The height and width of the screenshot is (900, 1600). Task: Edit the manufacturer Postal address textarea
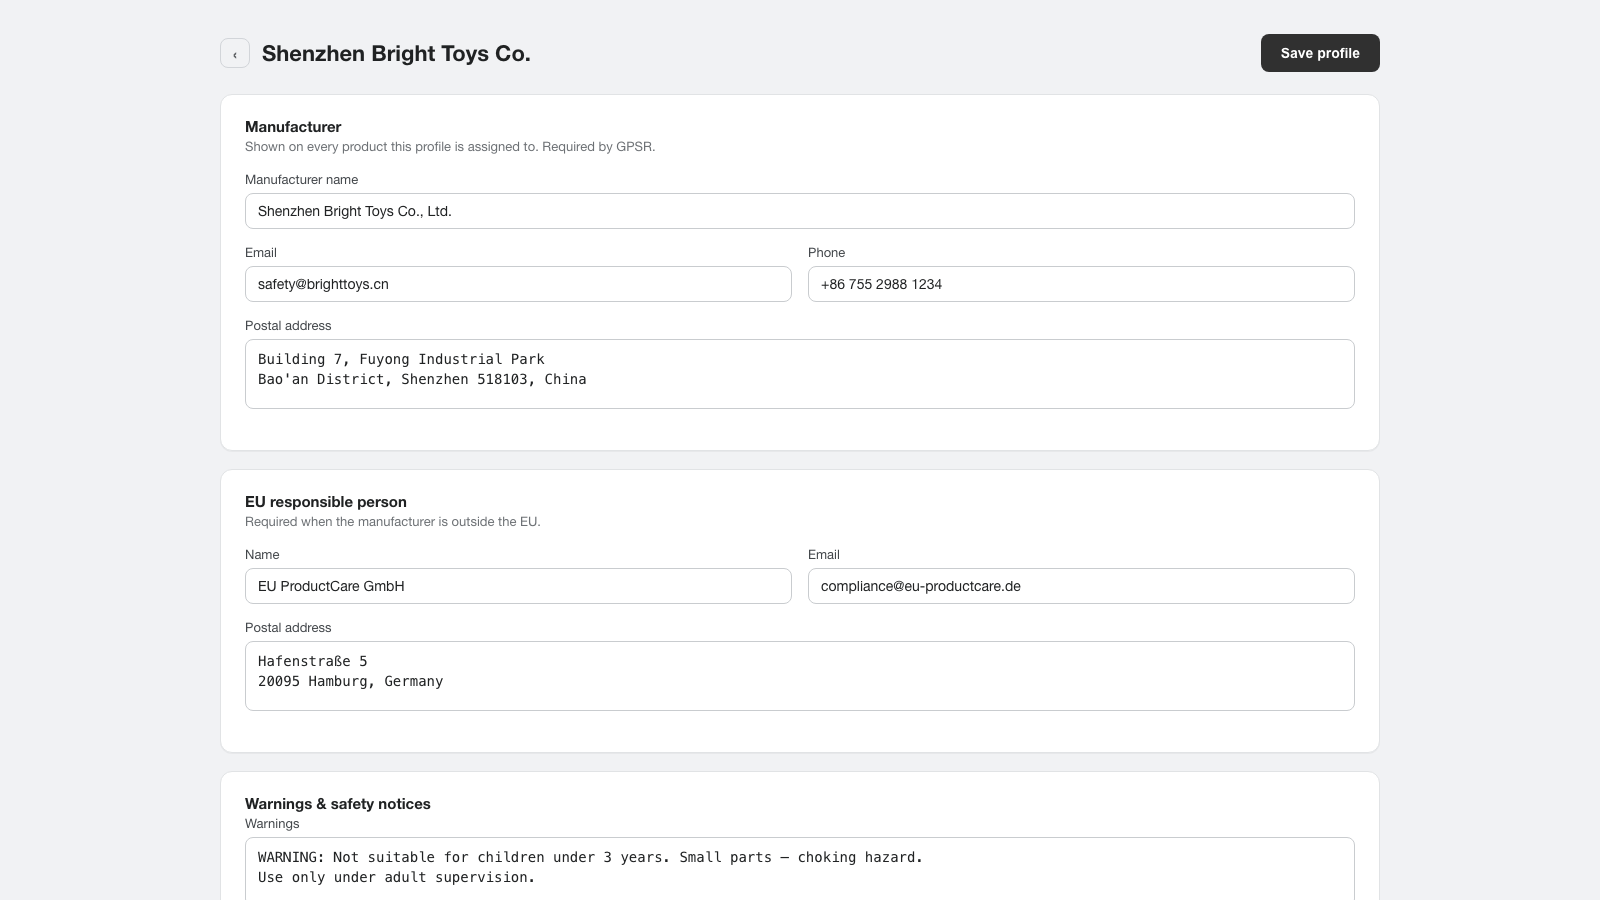pos(800,374)
